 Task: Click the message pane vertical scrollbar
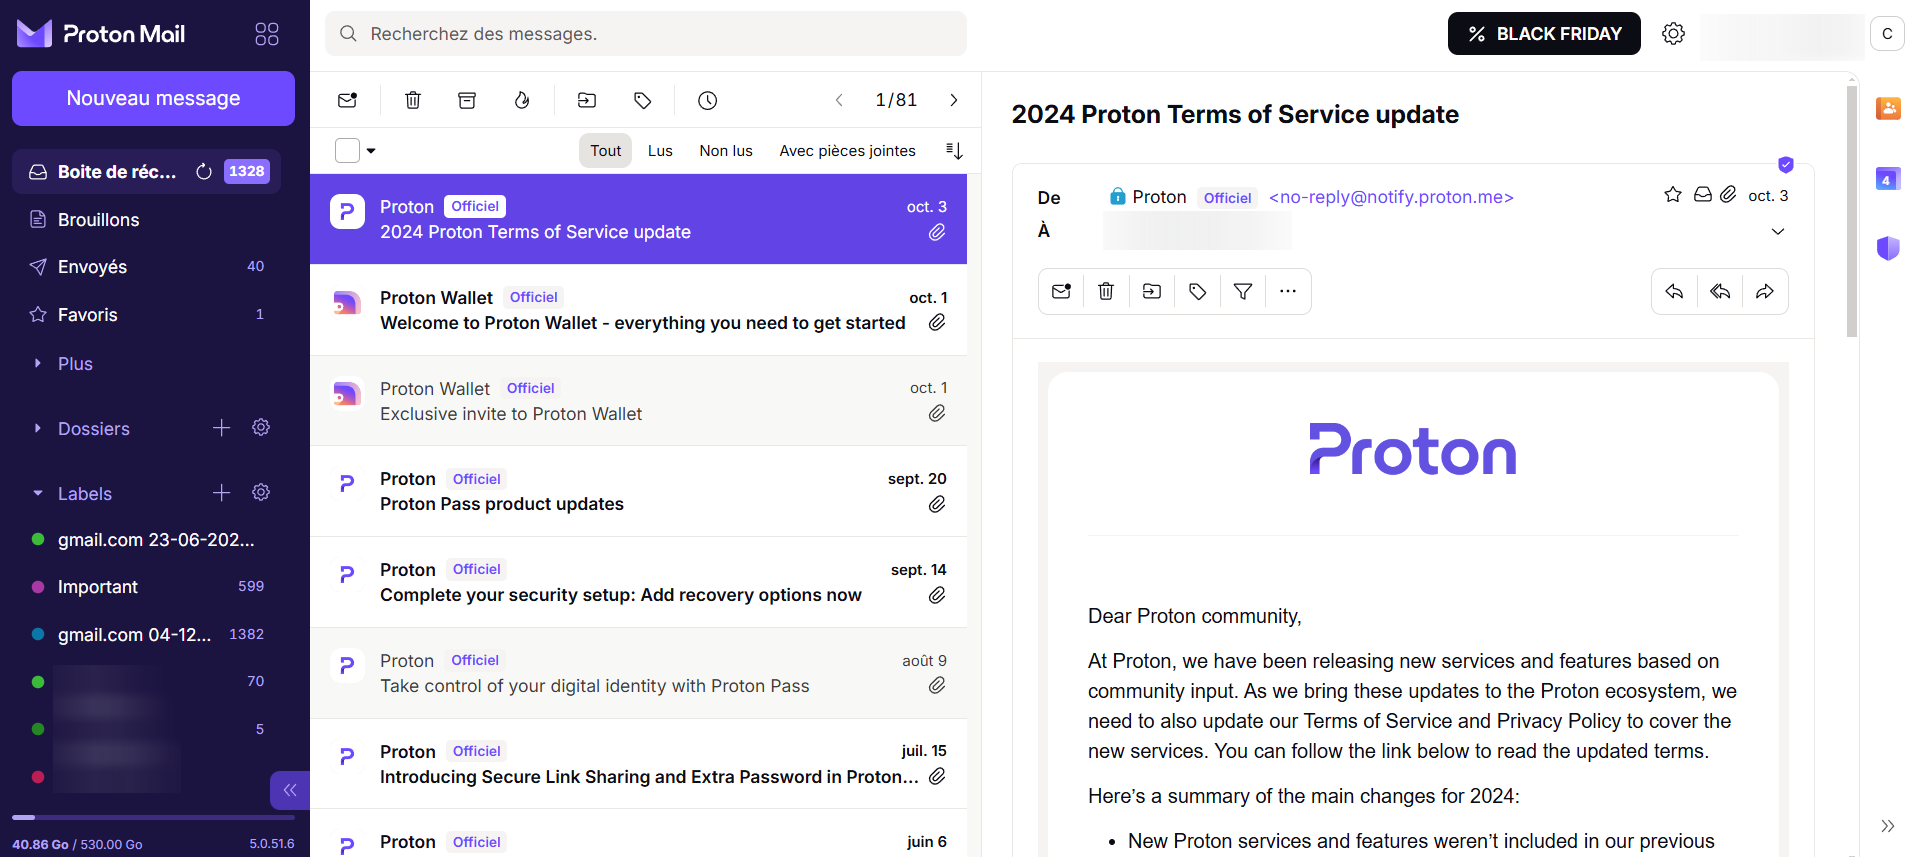point(1852,212)
